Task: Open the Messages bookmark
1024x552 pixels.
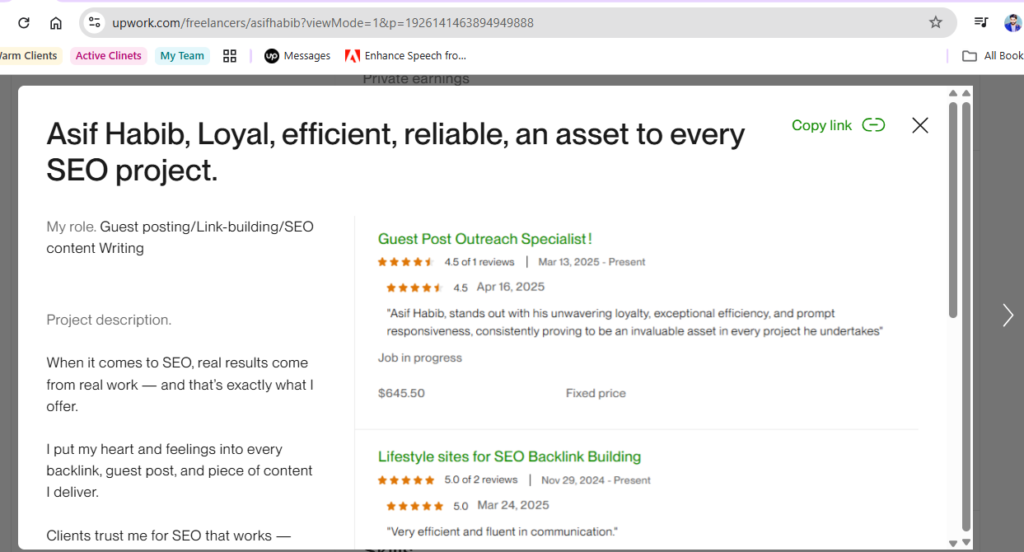Action: (297, 56)
